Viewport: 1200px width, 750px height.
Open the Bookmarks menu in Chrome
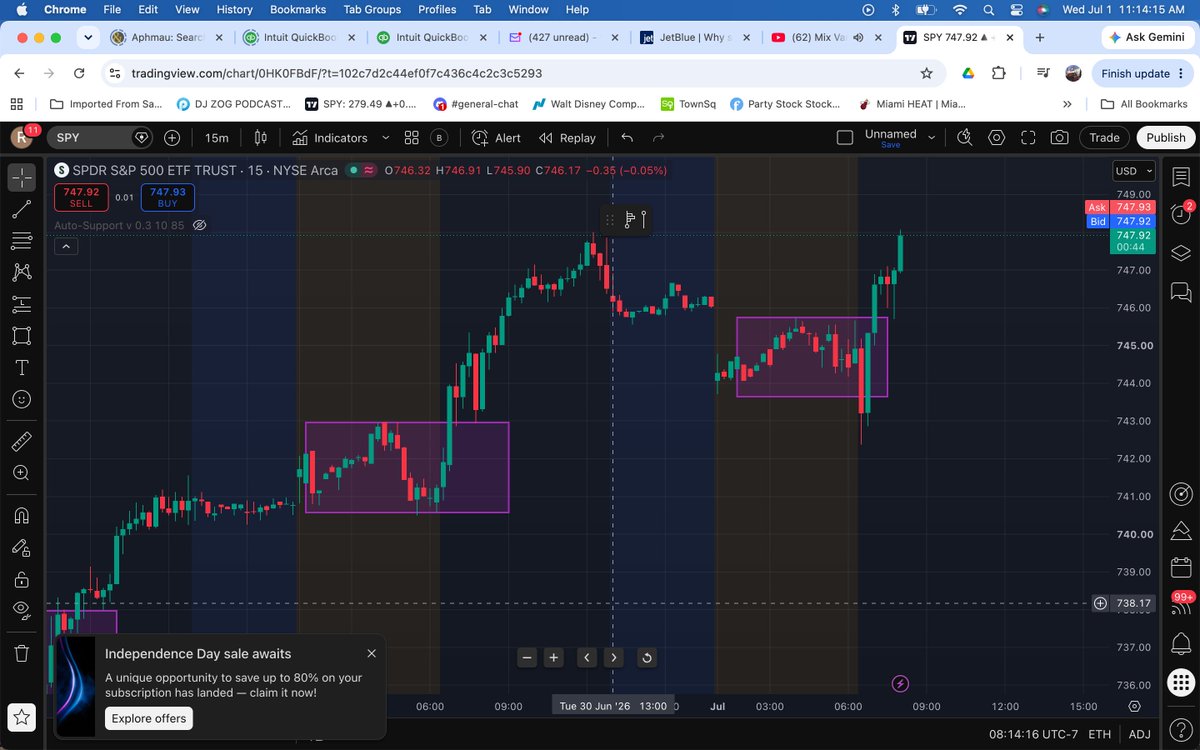(298, 9)
